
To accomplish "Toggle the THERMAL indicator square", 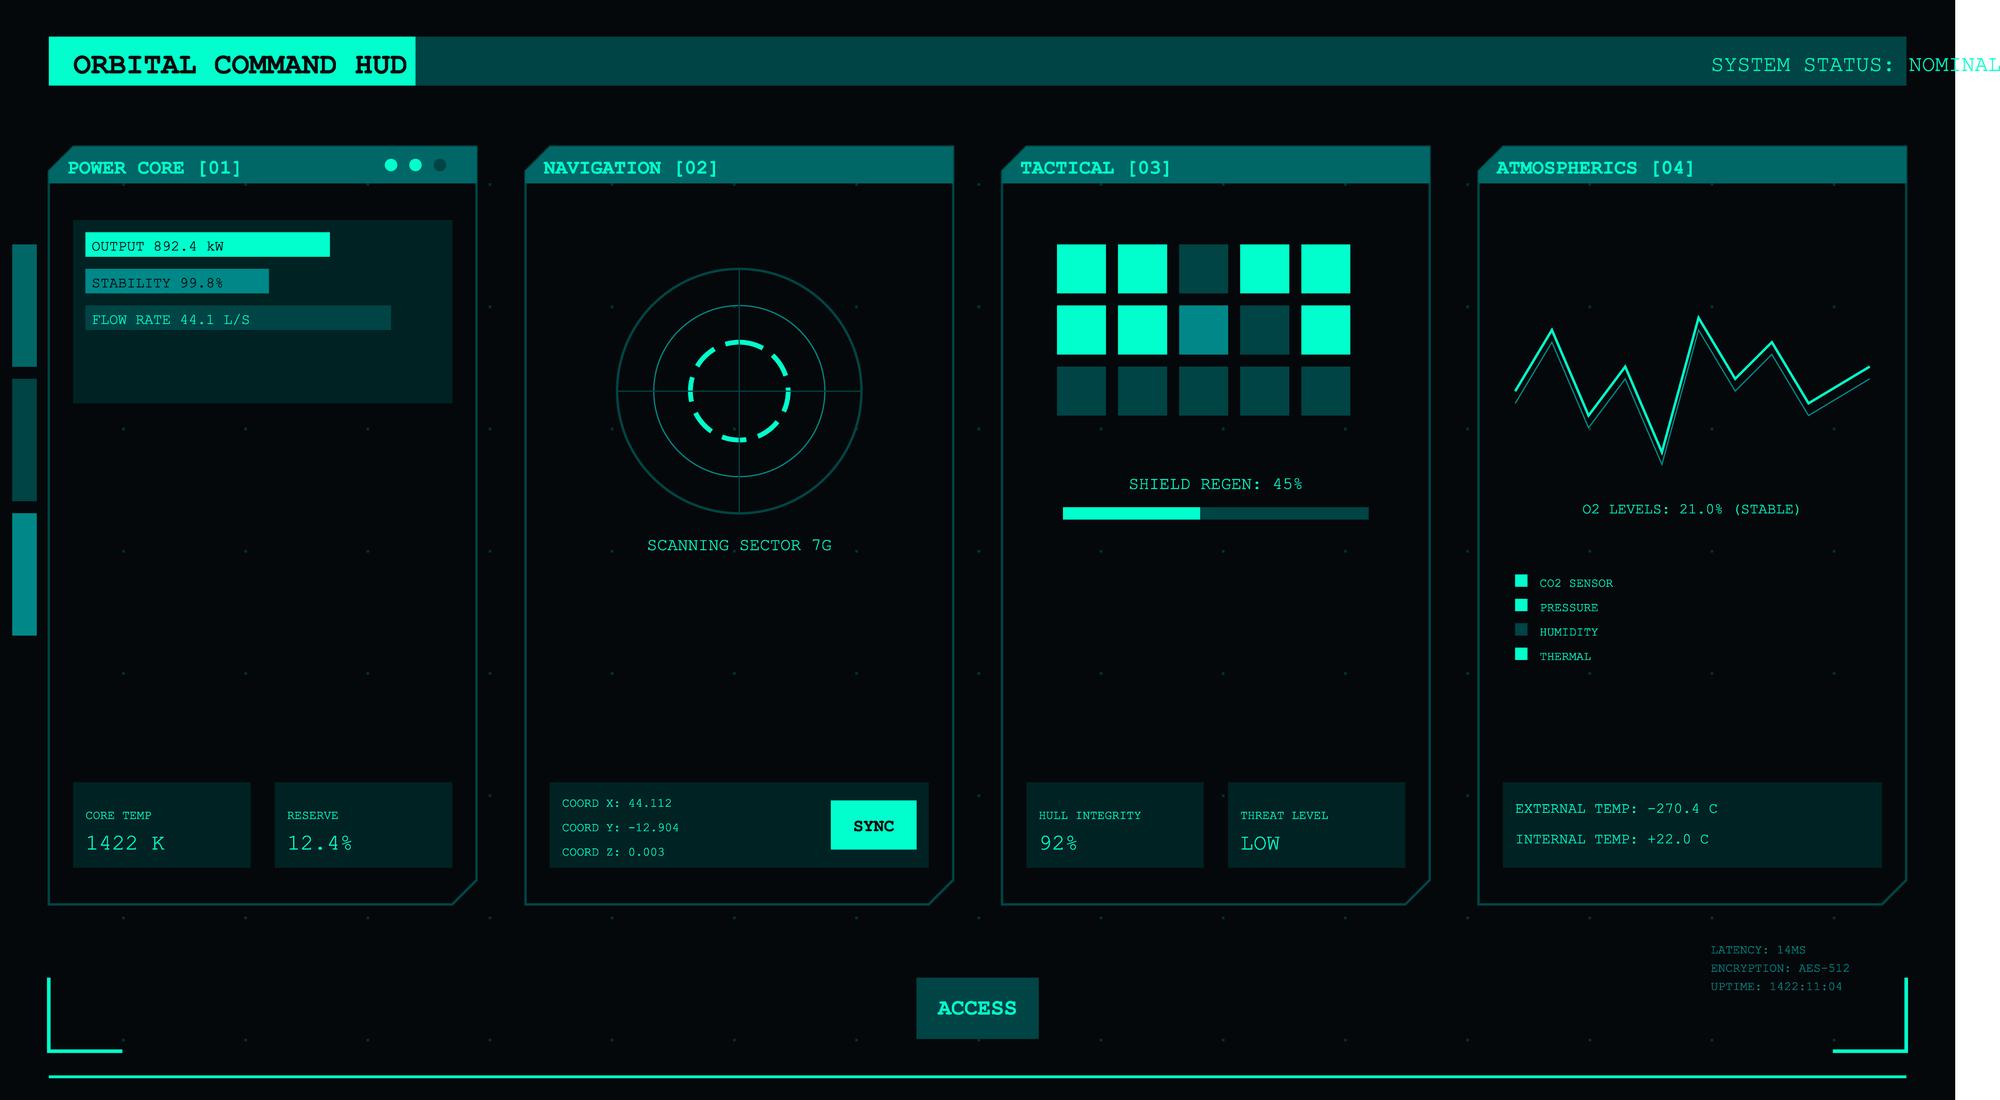I will (x=1521, y=654).
